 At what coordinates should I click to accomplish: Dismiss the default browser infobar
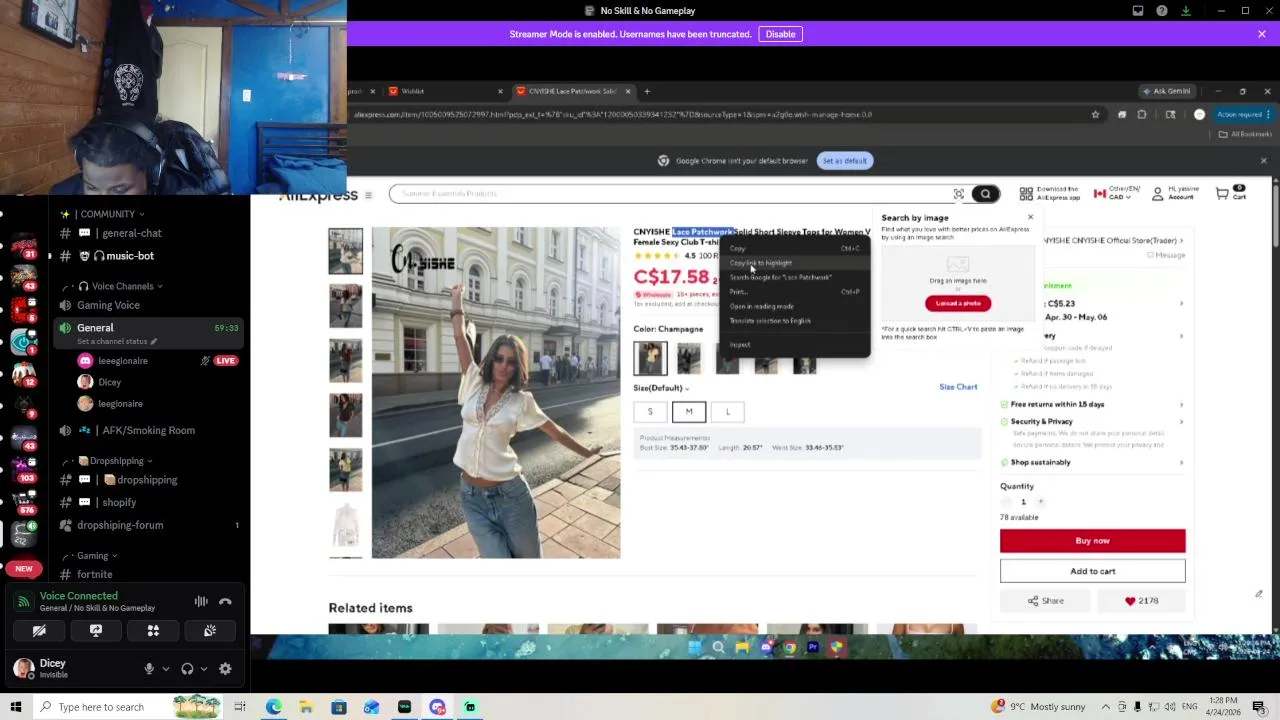pos(1263,161)
